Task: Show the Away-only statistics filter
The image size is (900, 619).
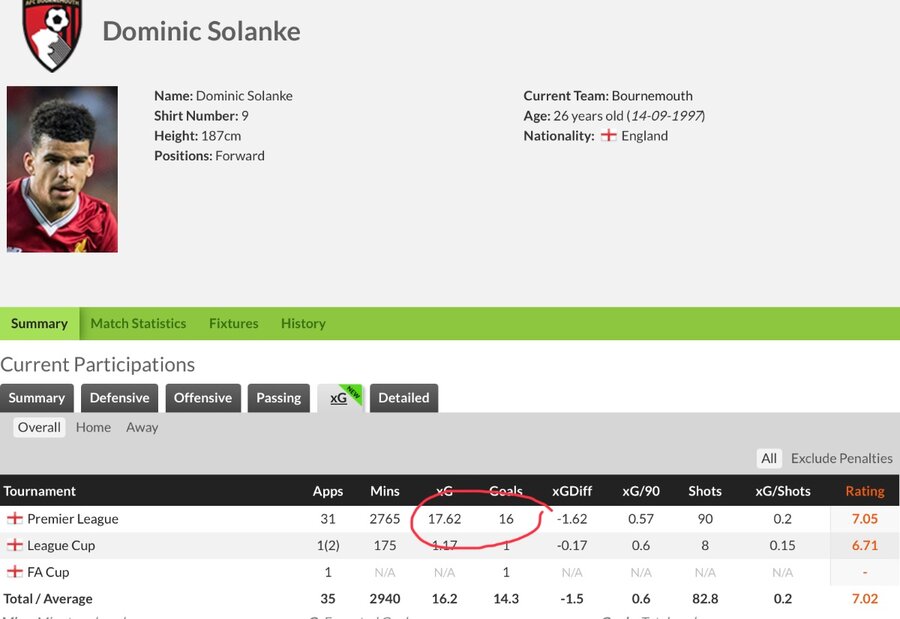Action: tap(142, 427)
